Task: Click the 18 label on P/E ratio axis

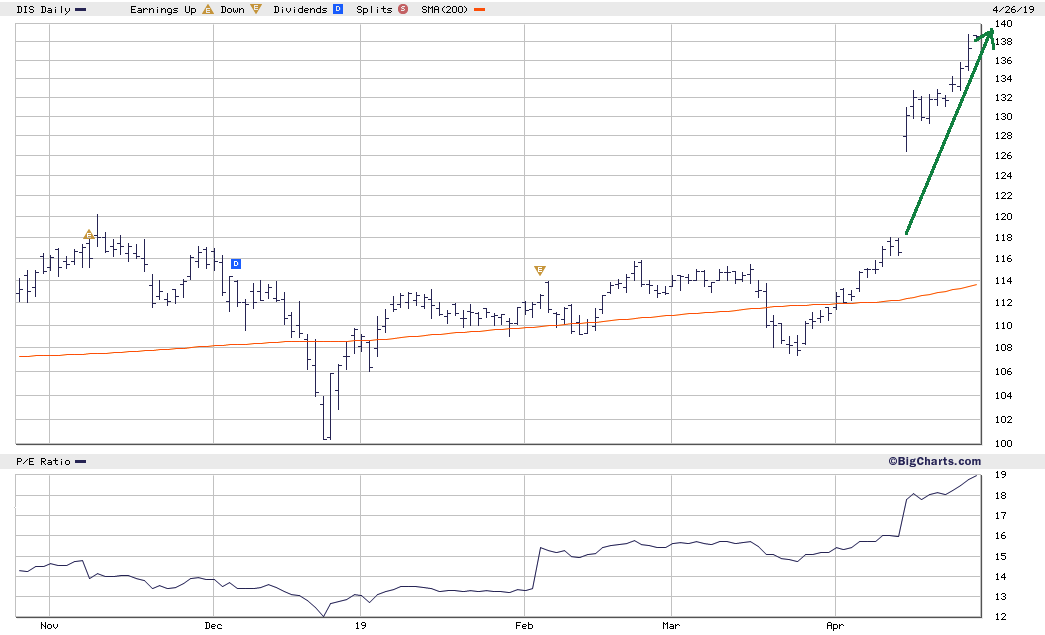Action: [1000, 495]
